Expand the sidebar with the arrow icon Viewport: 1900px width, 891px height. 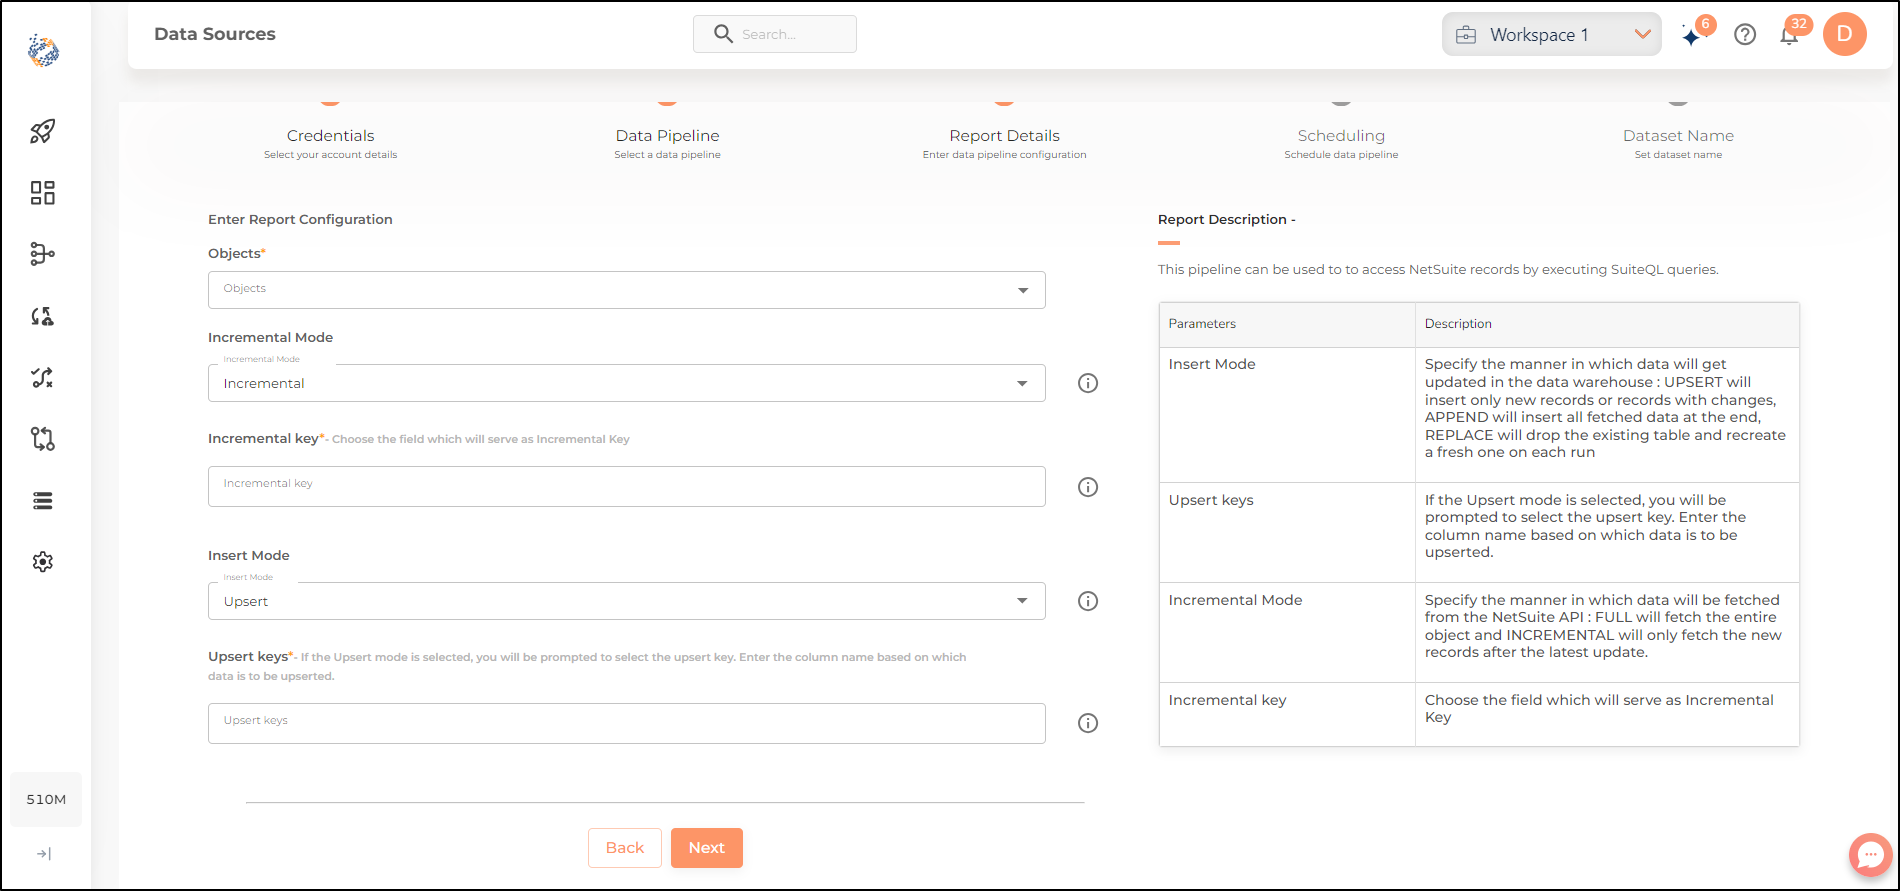pyautogui.click(x=44, y=854)
